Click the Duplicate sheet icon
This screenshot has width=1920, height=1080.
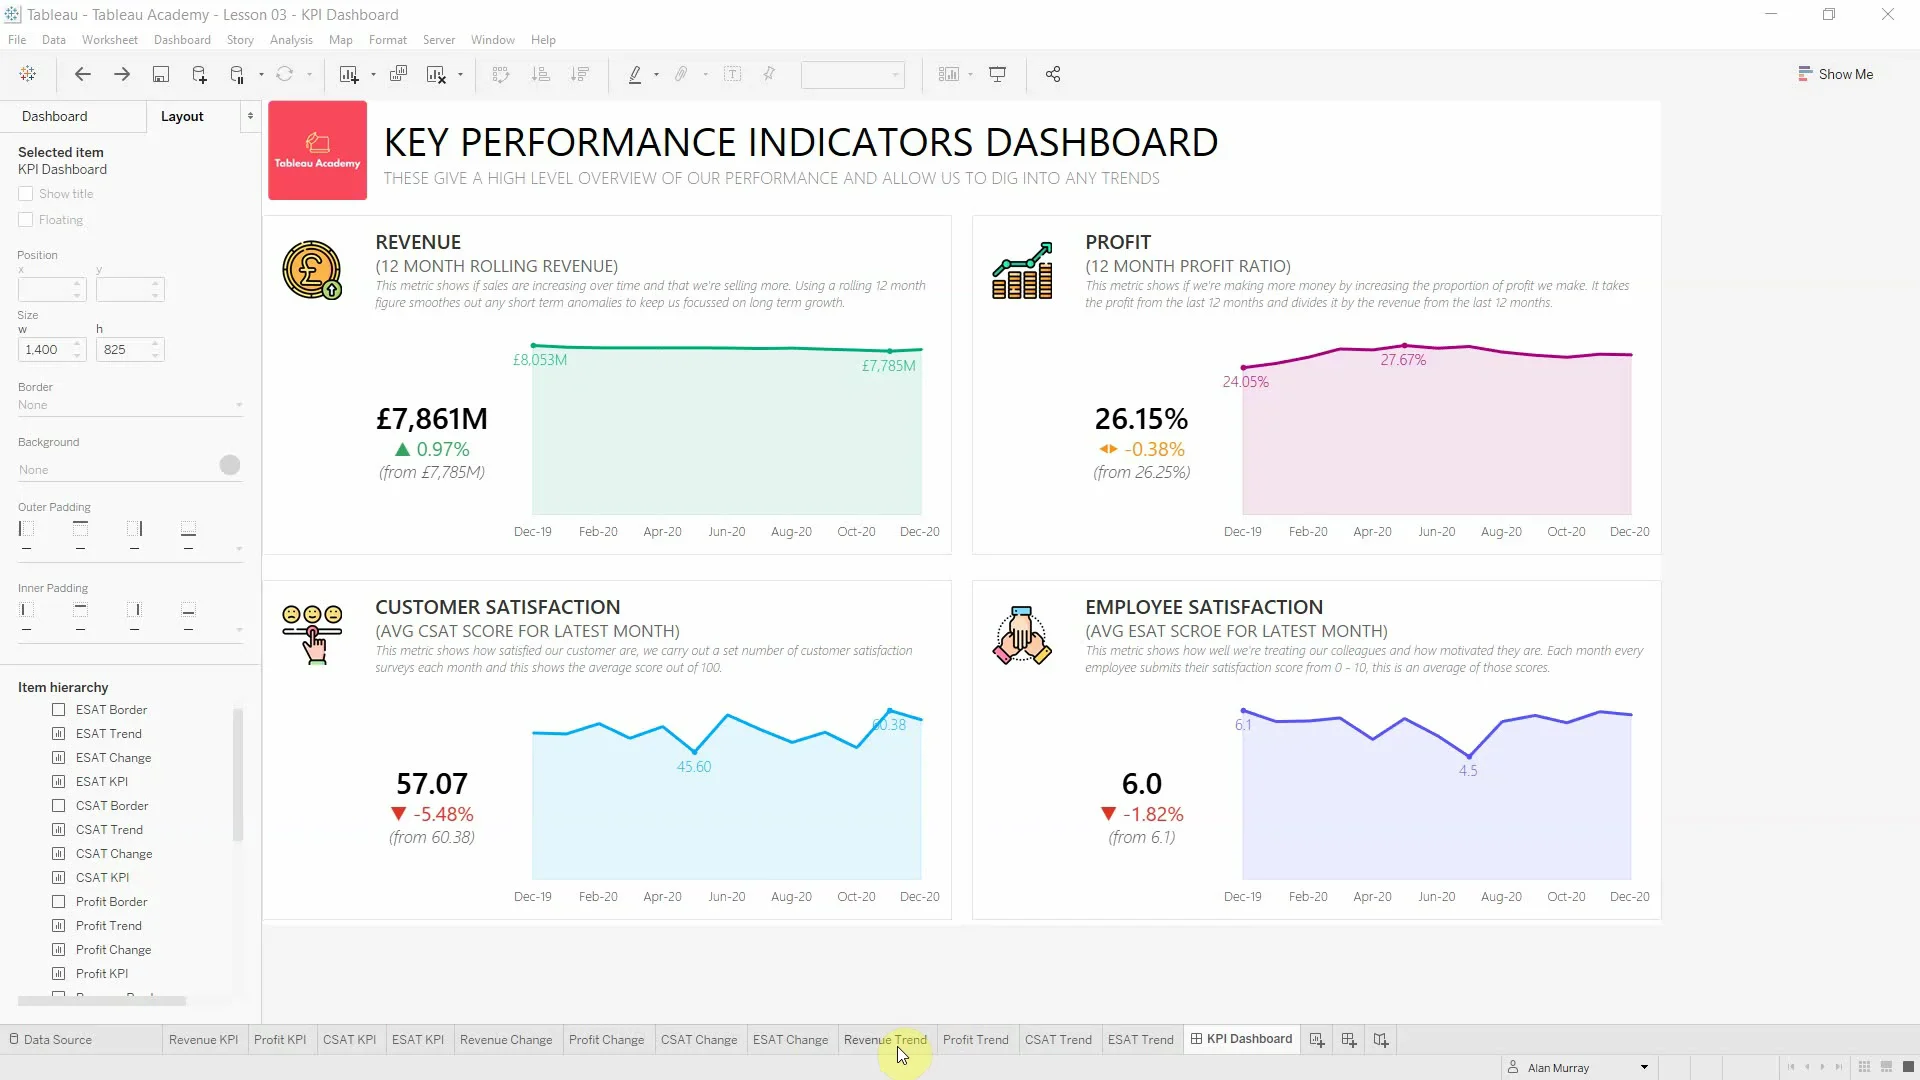tap(398, 74)
